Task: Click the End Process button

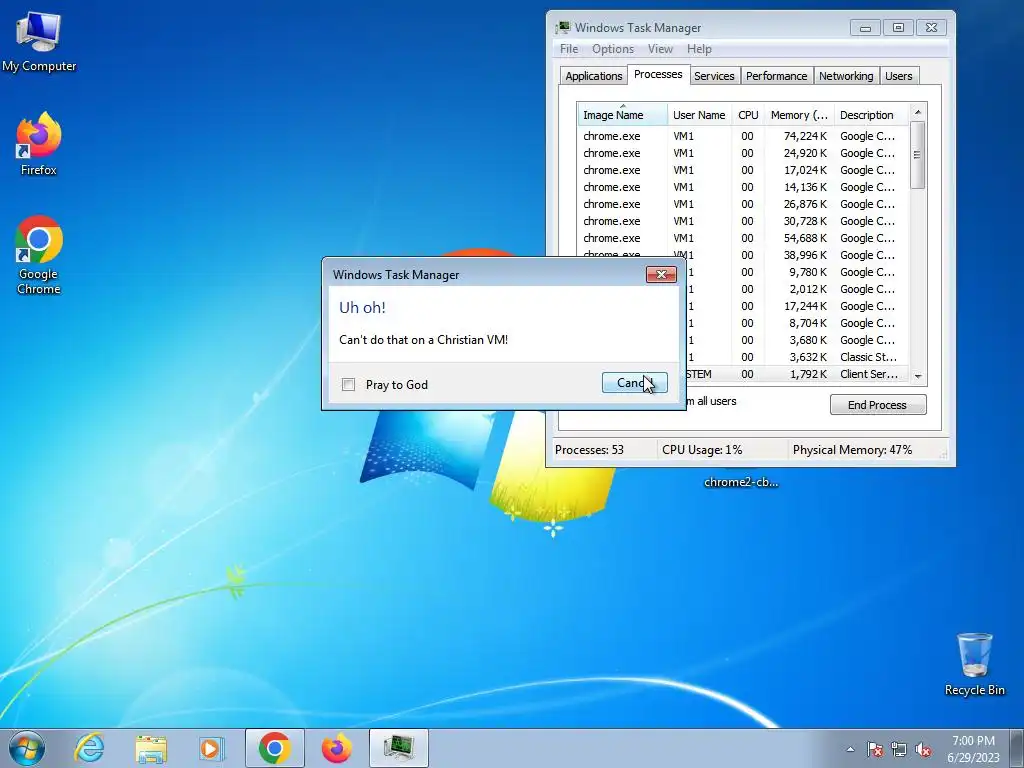Action: (878, 405)
